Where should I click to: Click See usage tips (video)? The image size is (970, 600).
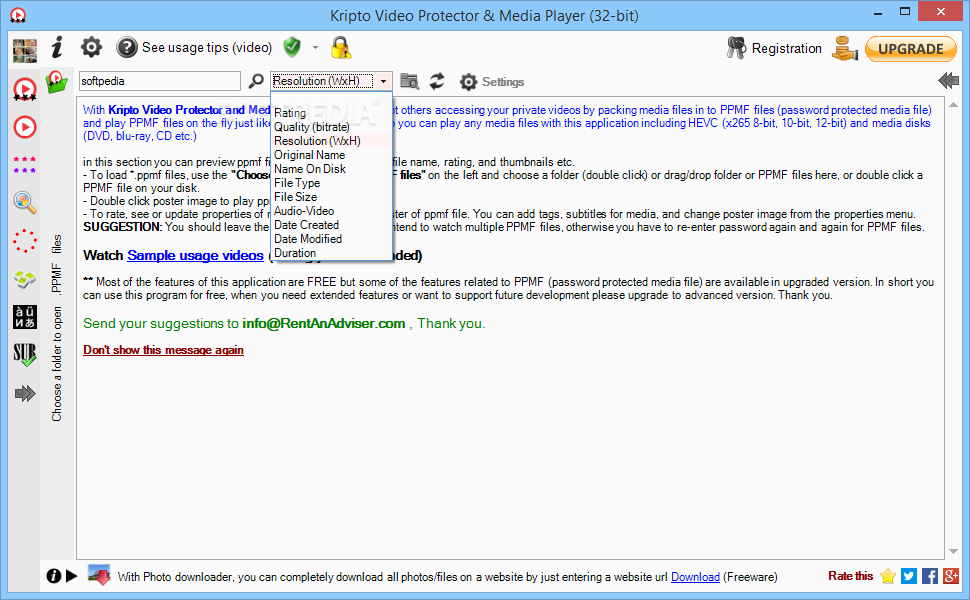(207, 48)
